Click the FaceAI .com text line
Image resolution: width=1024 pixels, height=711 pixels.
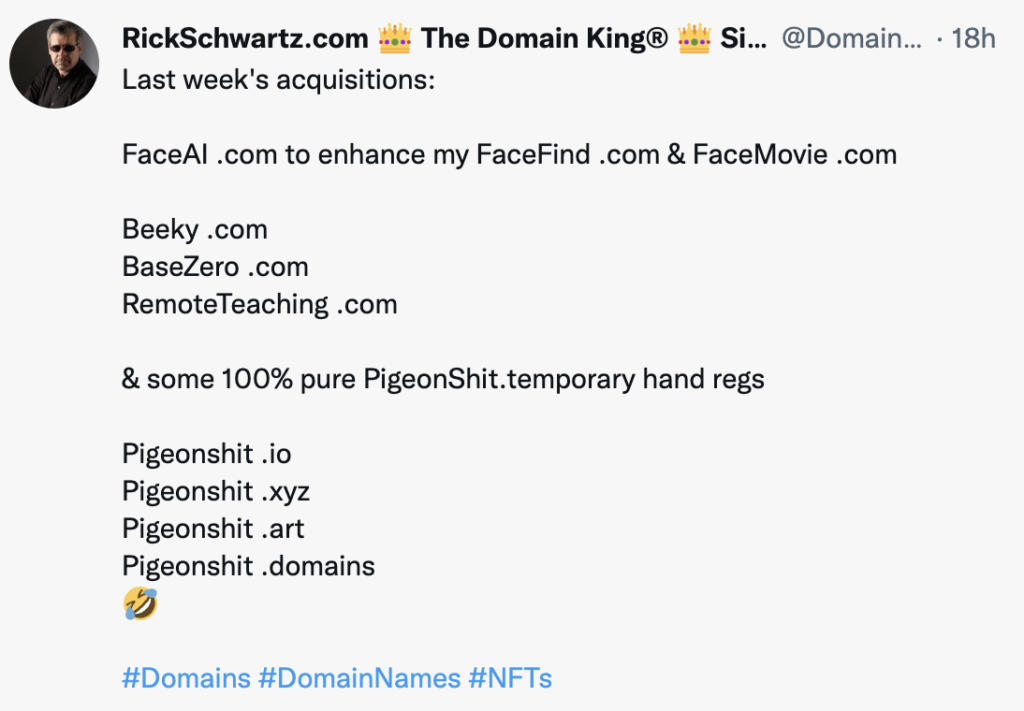[509, 154]
